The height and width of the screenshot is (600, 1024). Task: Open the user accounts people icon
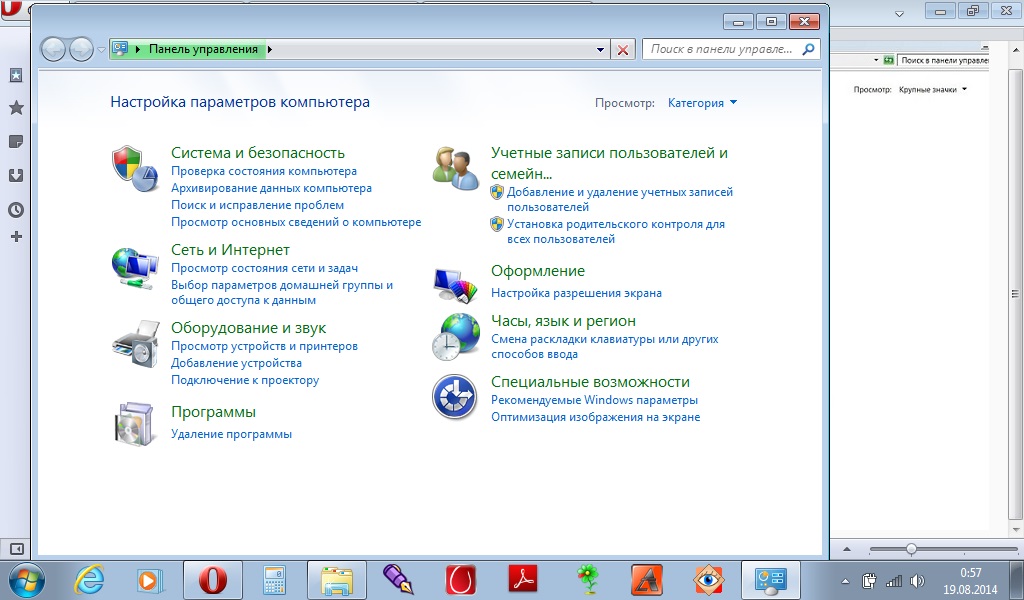point(455,167)
